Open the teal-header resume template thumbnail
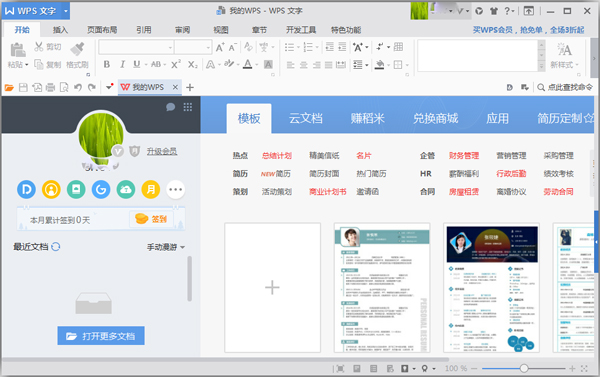 click(382, 288)
